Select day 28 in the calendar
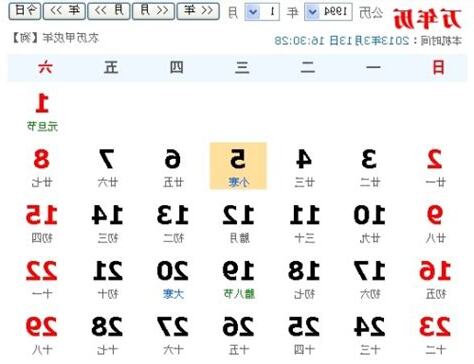The image size is (474, 364). coord(107,335)
